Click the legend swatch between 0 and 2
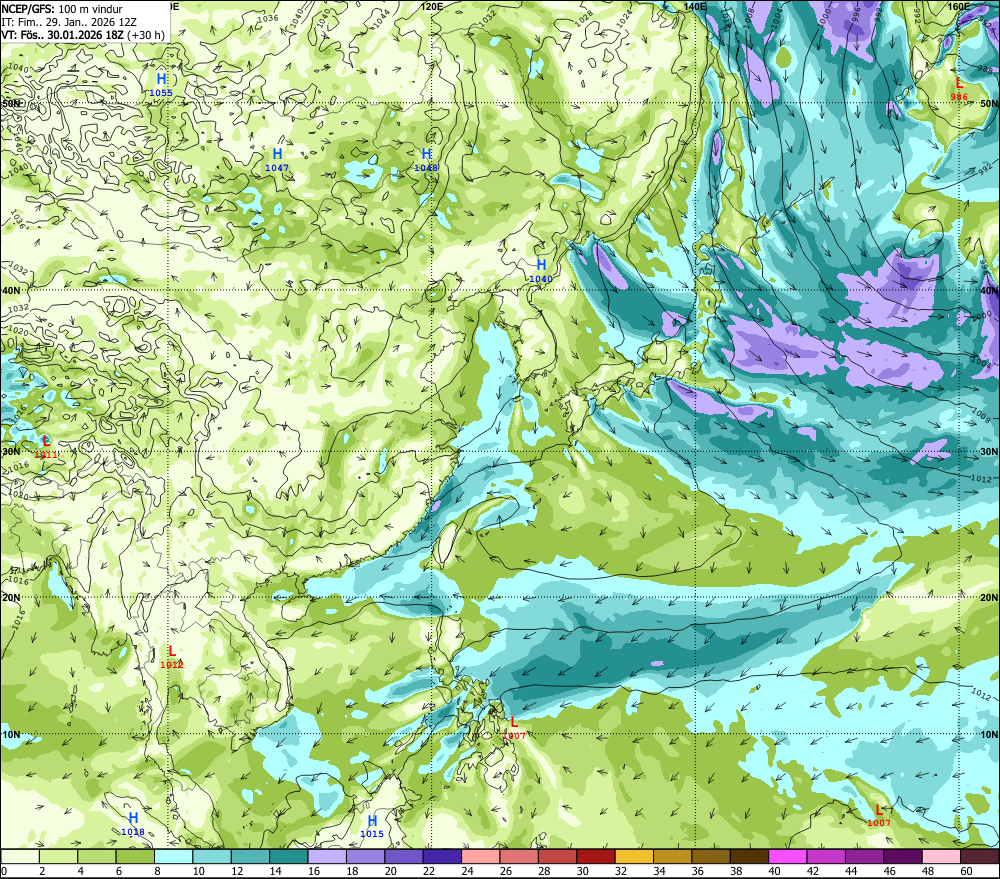 (20, 856)
